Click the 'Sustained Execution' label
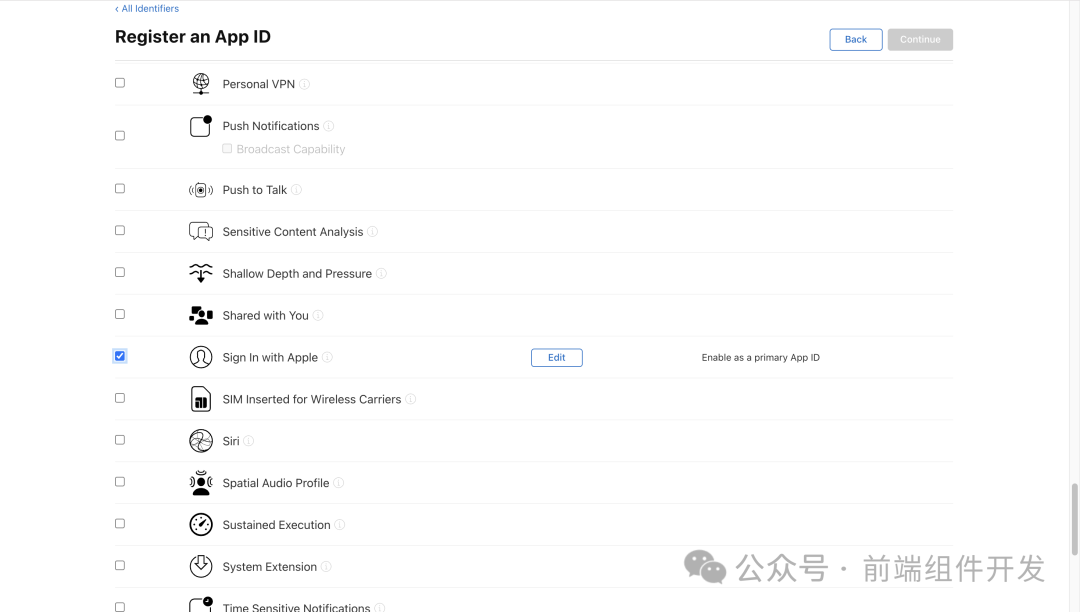Viewport: 1080px width, 612px height. click(276, 525)
